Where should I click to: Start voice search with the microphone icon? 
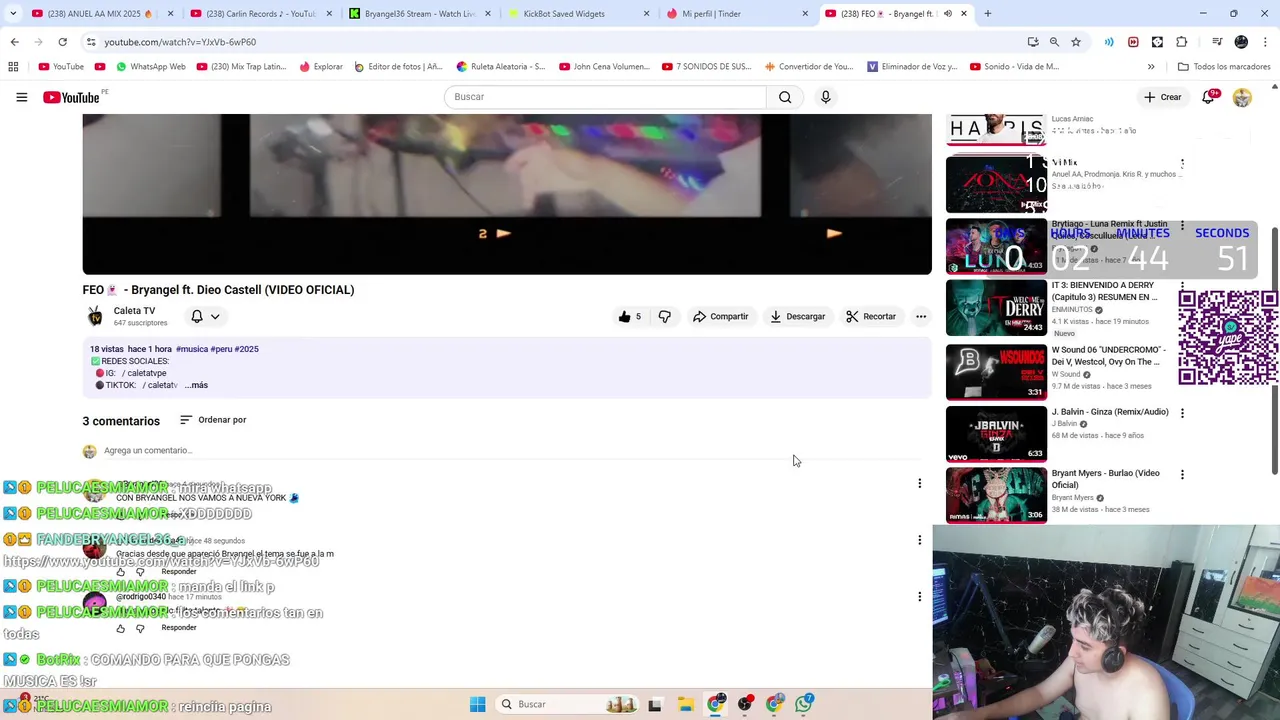[825, 97]
